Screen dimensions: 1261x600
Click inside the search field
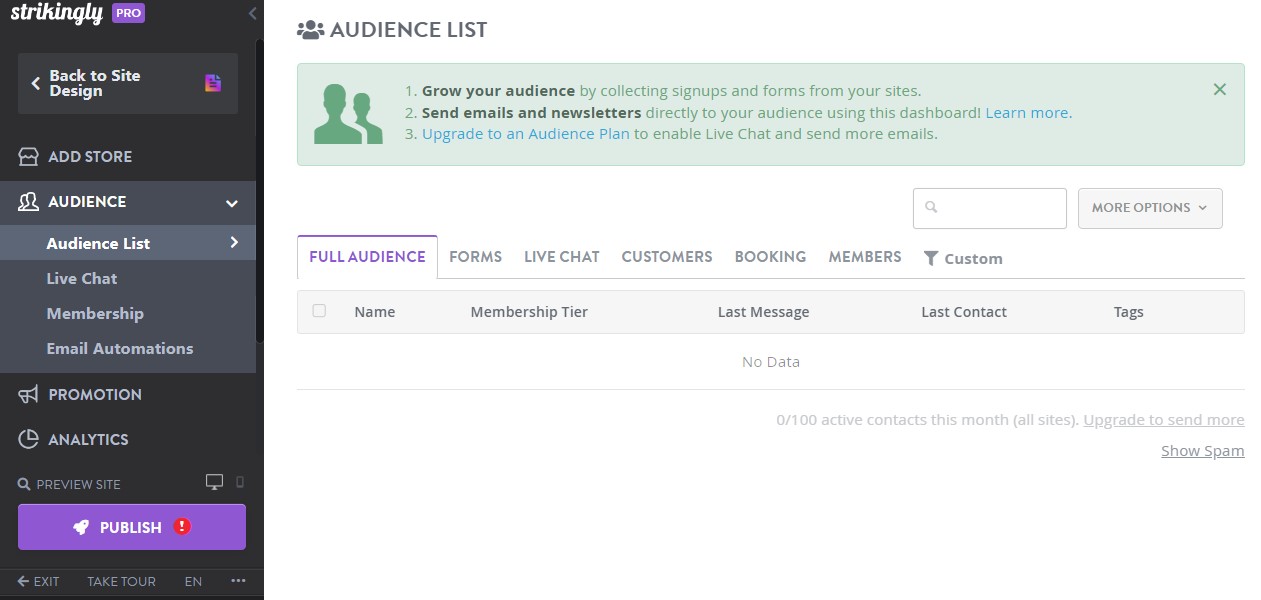point(990,208)
